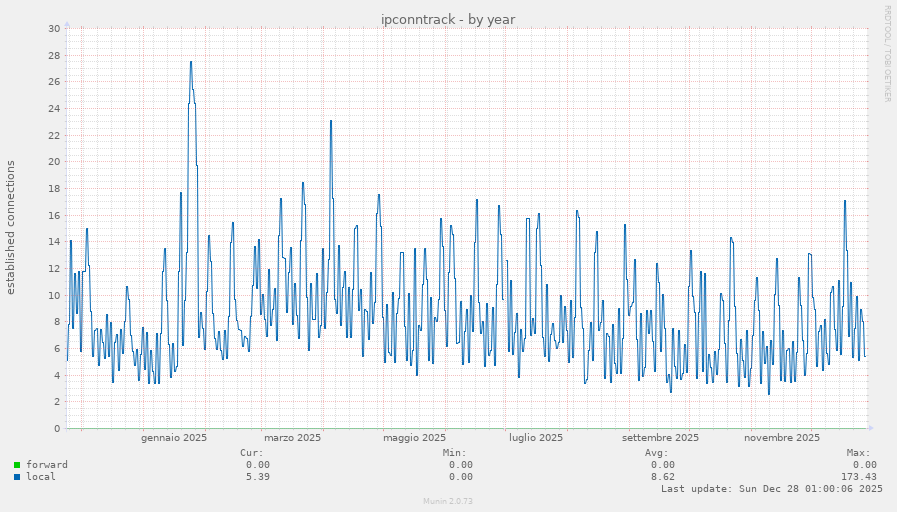
Task: Select the 'maggio 2025' x-axis label
Action: click(x=414, y=438)
